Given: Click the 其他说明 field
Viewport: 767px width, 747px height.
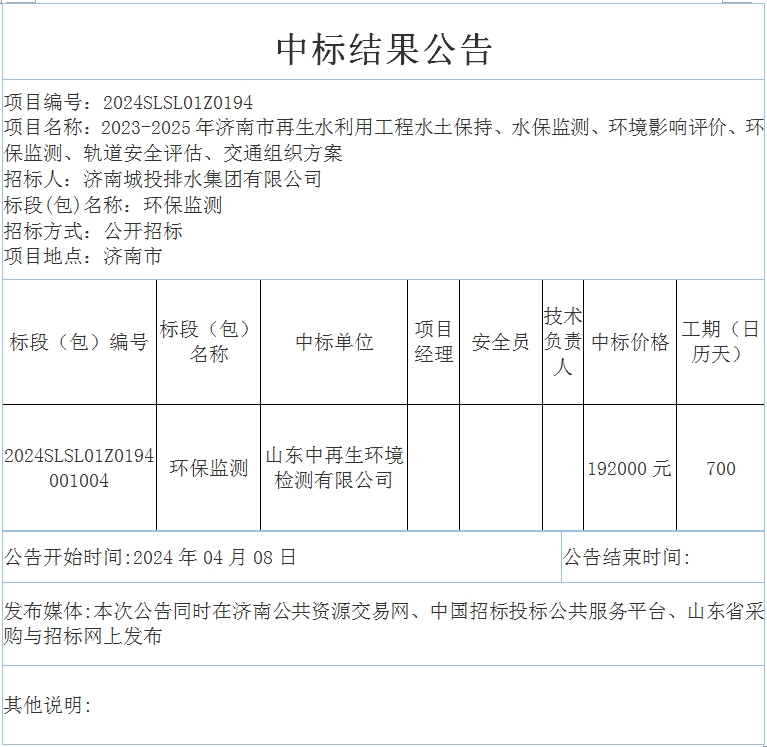Looking at the screenshot, I should (x=48, y=705).
